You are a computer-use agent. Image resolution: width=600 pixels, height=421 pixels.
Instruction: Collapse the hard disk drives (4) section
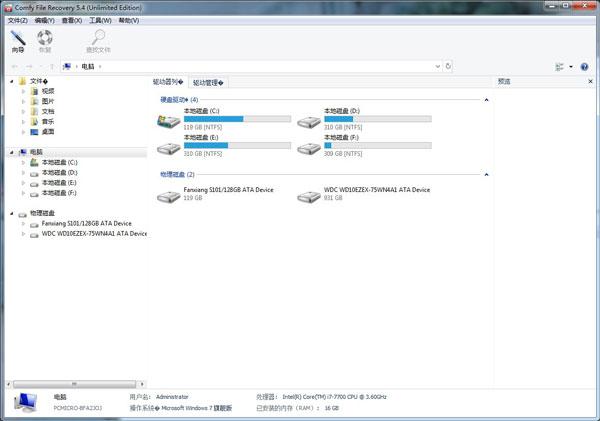tap(486, 100)
